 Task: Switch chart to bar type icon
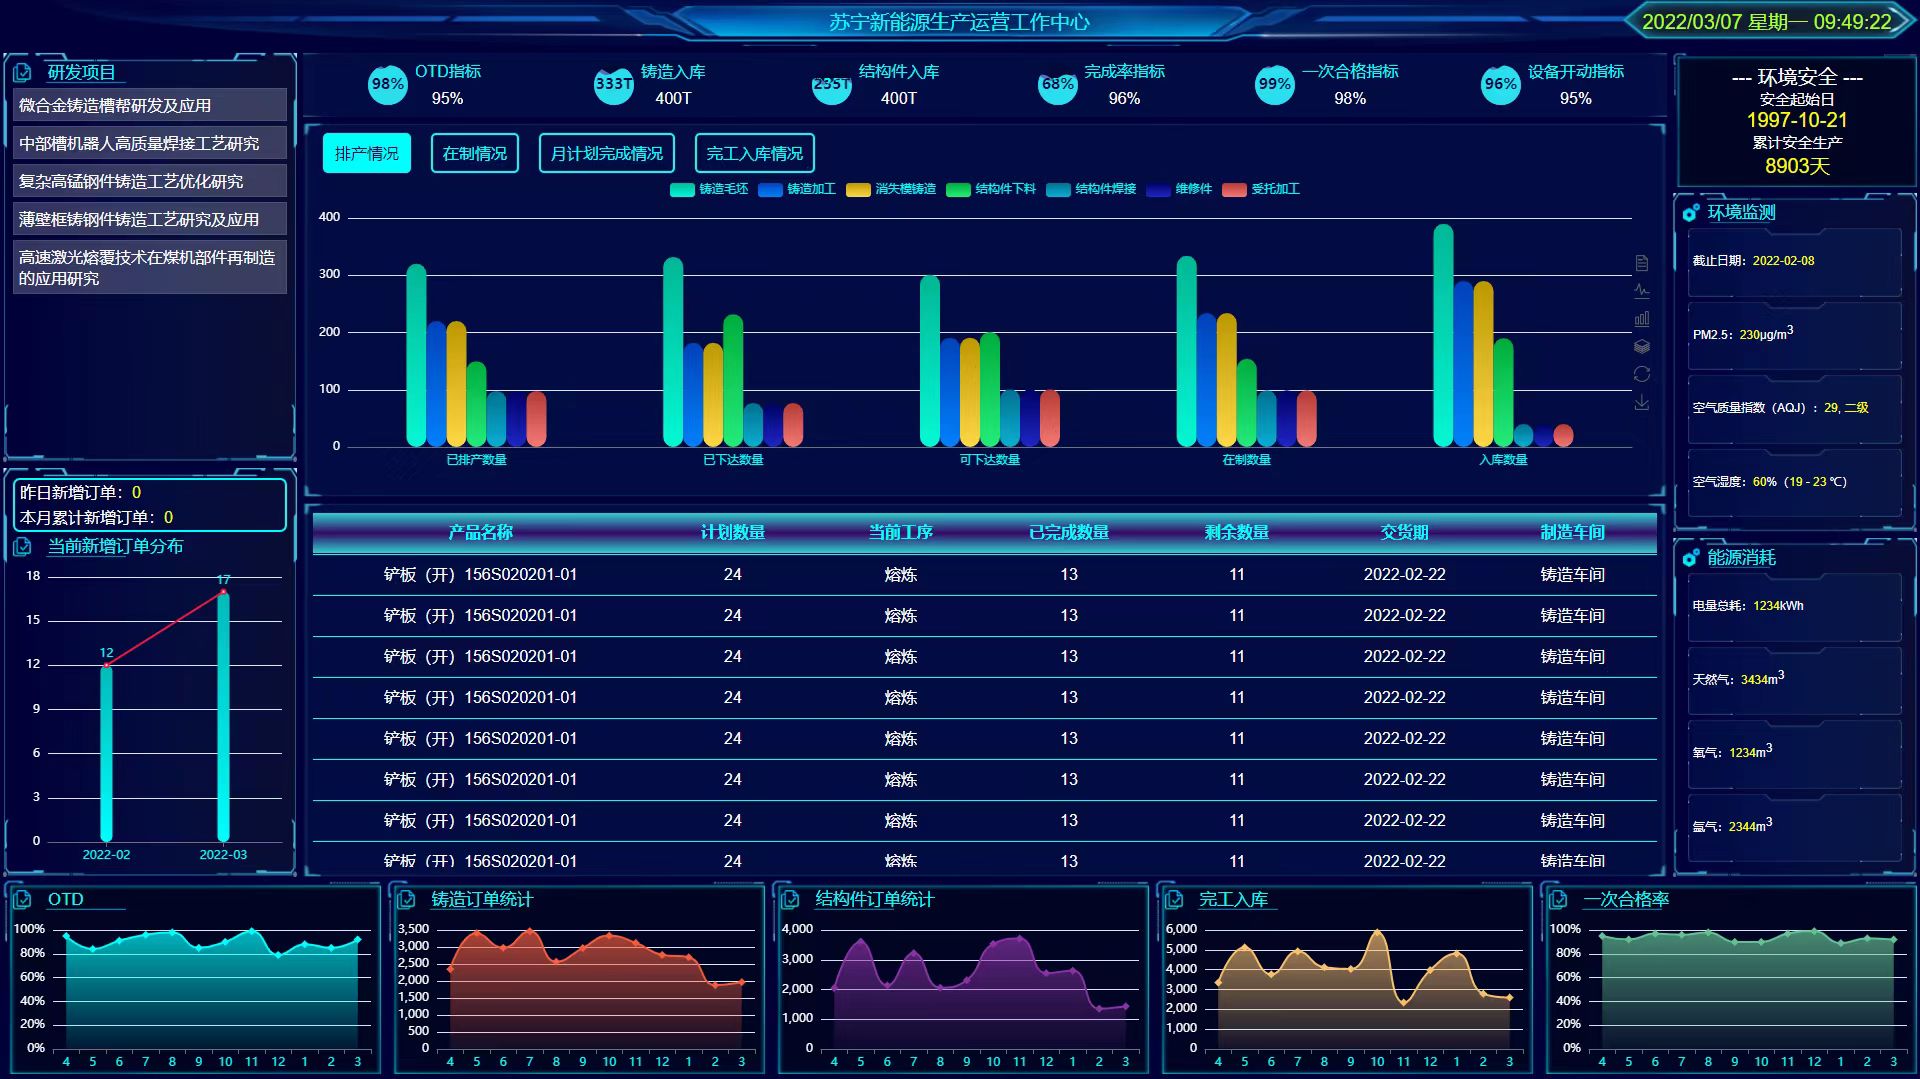coord(1641,319)
